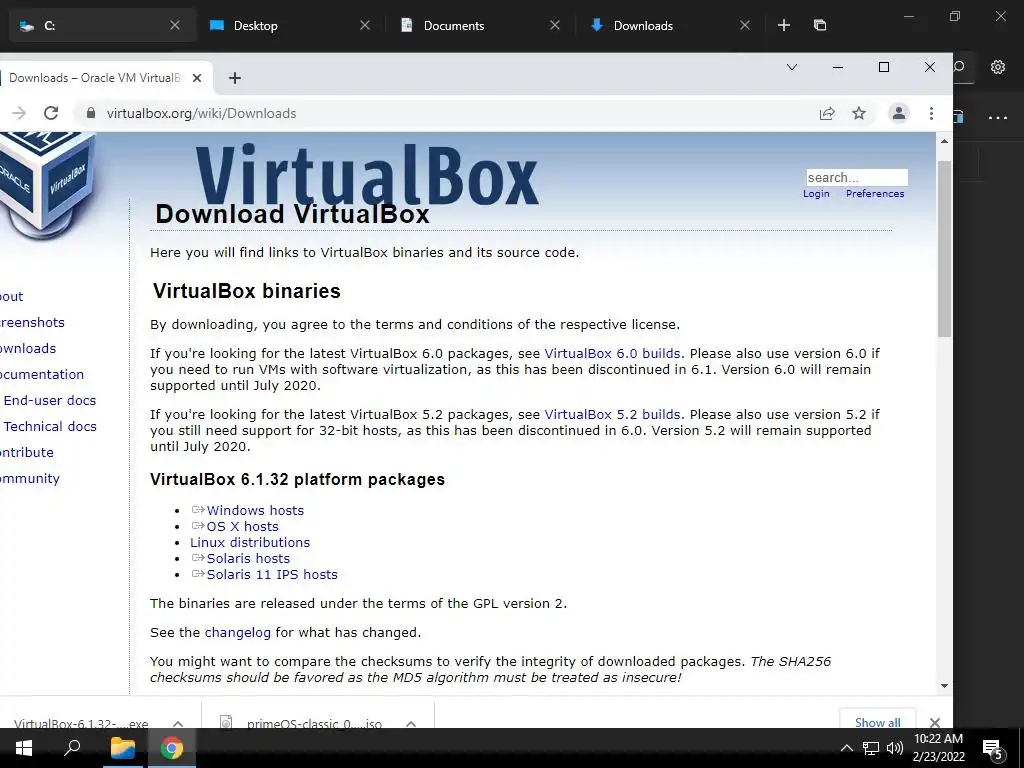Open the file manager three-dots overflow menu
Image resolution: width=1024 pixels, height=768 pixels.
(x=997, y=118)
